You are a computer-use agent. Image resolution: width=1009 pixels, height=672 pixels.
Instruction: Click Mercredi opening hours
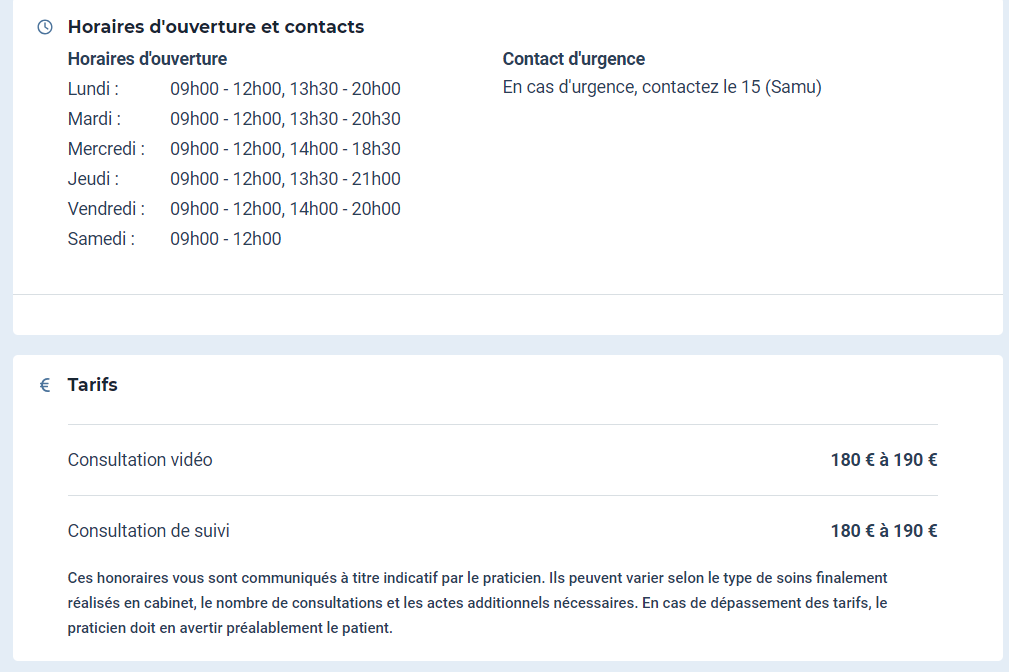click(x=285, y=149)
